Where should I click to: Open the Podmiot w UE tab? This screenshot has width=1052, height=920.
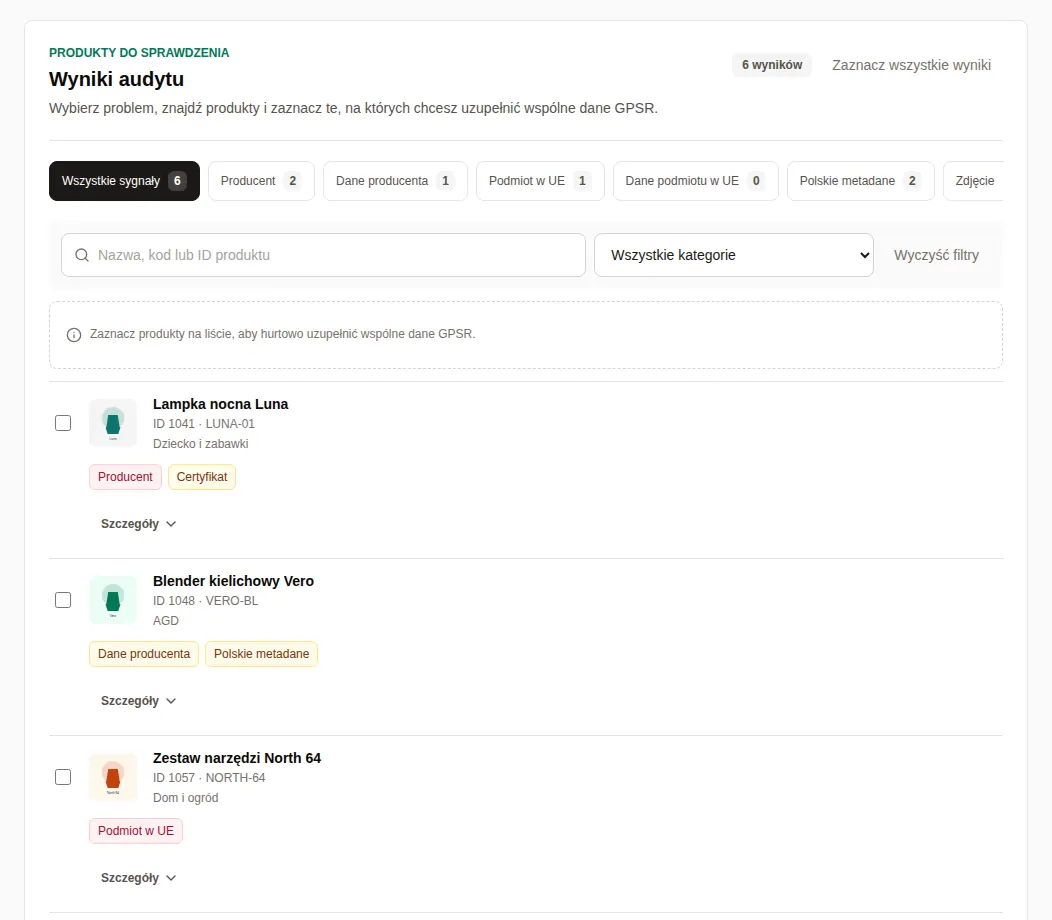pos(540,181)
